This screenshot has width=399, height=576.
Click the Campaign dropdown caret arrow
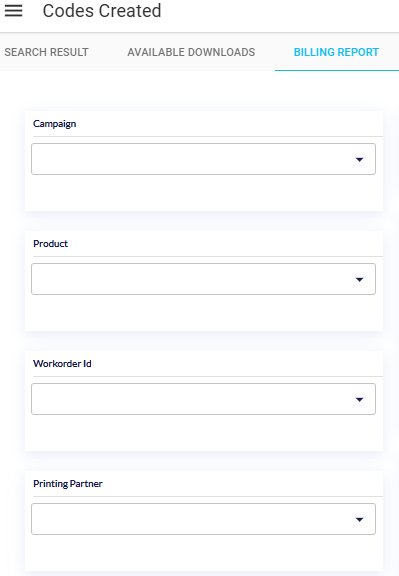tap(359, 159)
